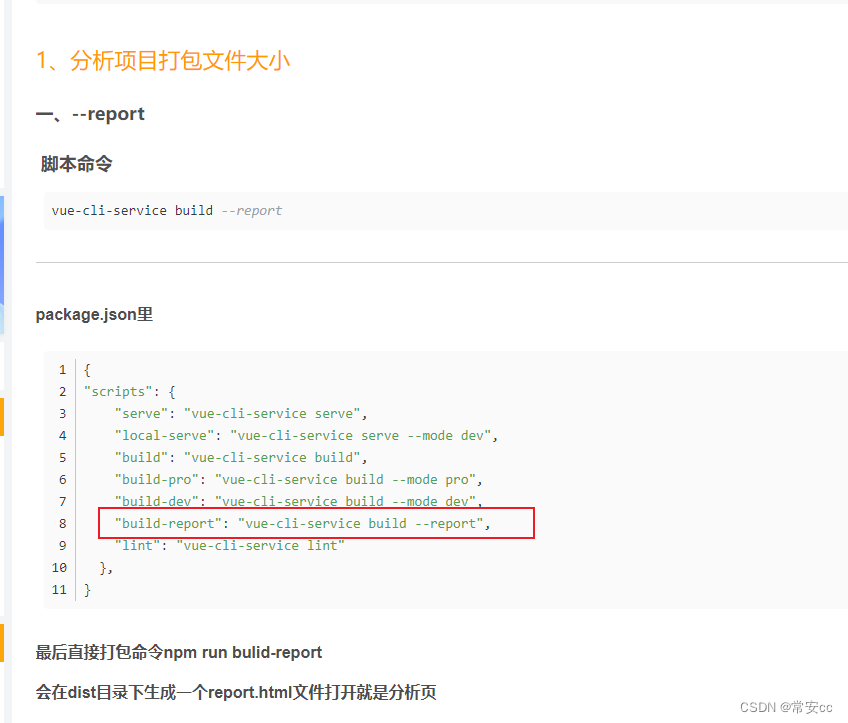This screenshot has height=723, width=848.
Task: Click the sentence mentioning report.html文件
Action: (236, 692)
